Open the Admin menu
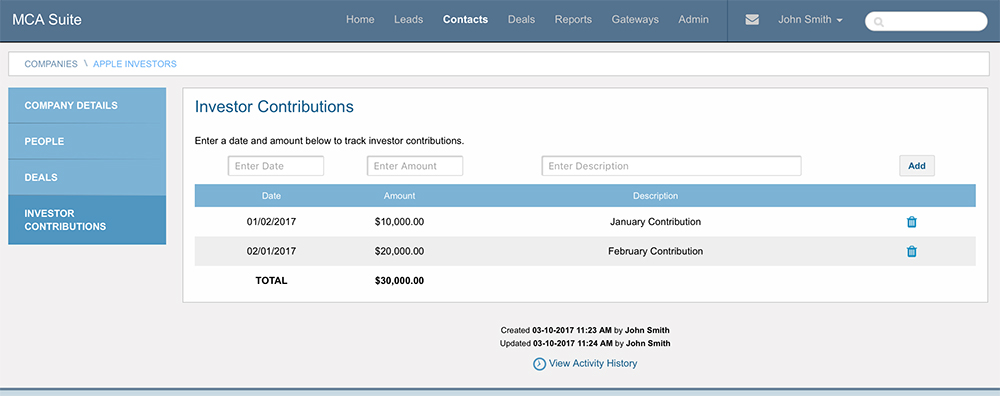 click(x=693, y=20)
